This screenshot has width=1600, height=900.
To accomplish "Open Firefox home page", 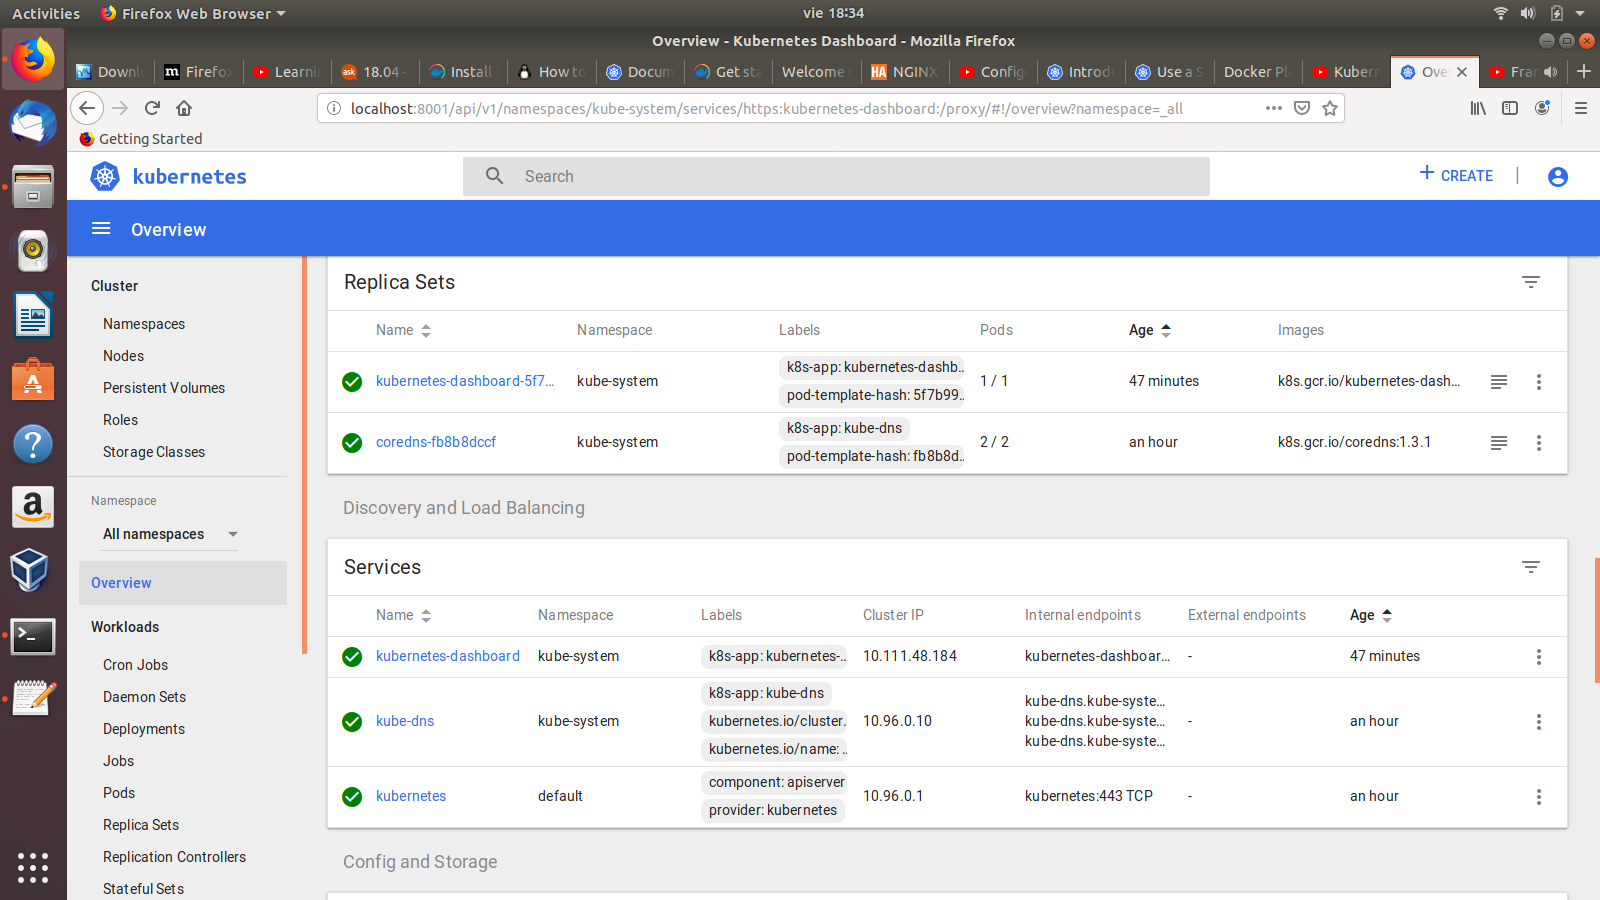I will (x=184, y=108).
